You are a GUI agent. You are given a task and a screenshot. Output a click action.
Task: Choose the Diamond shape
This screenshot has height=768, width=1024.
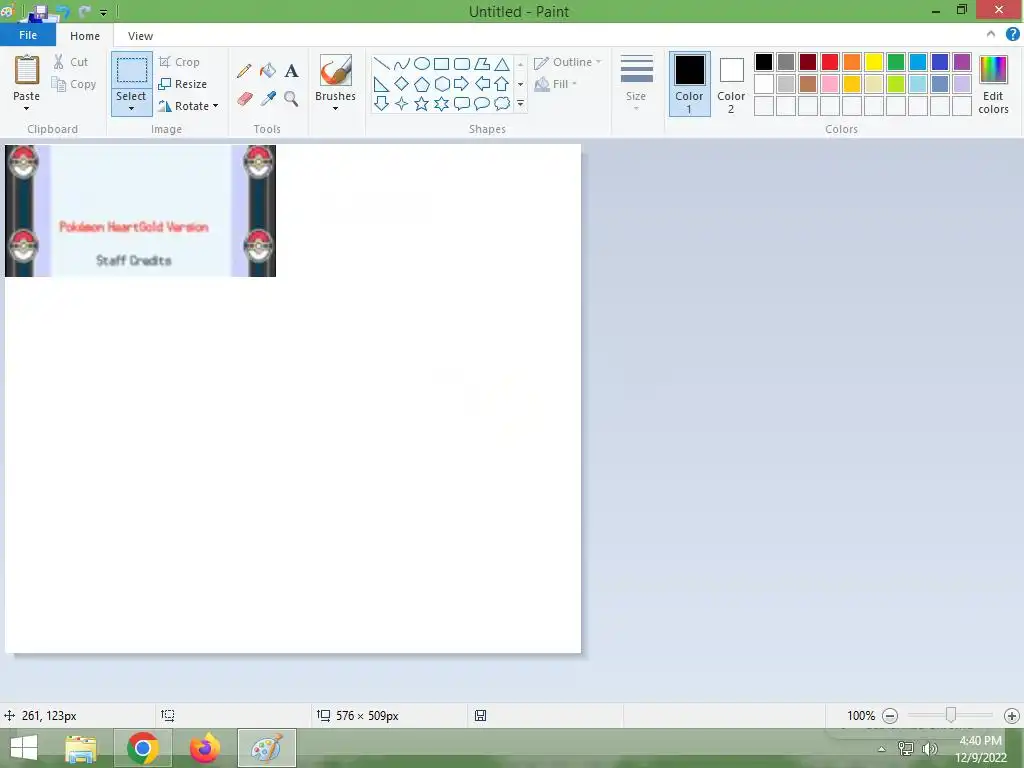click(402, 84)
